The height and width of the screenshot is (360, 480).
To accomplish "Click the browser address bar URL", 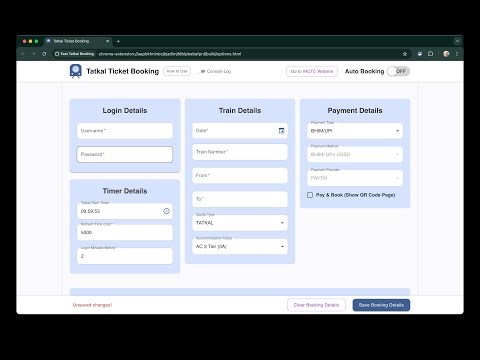I will [170, 54].
